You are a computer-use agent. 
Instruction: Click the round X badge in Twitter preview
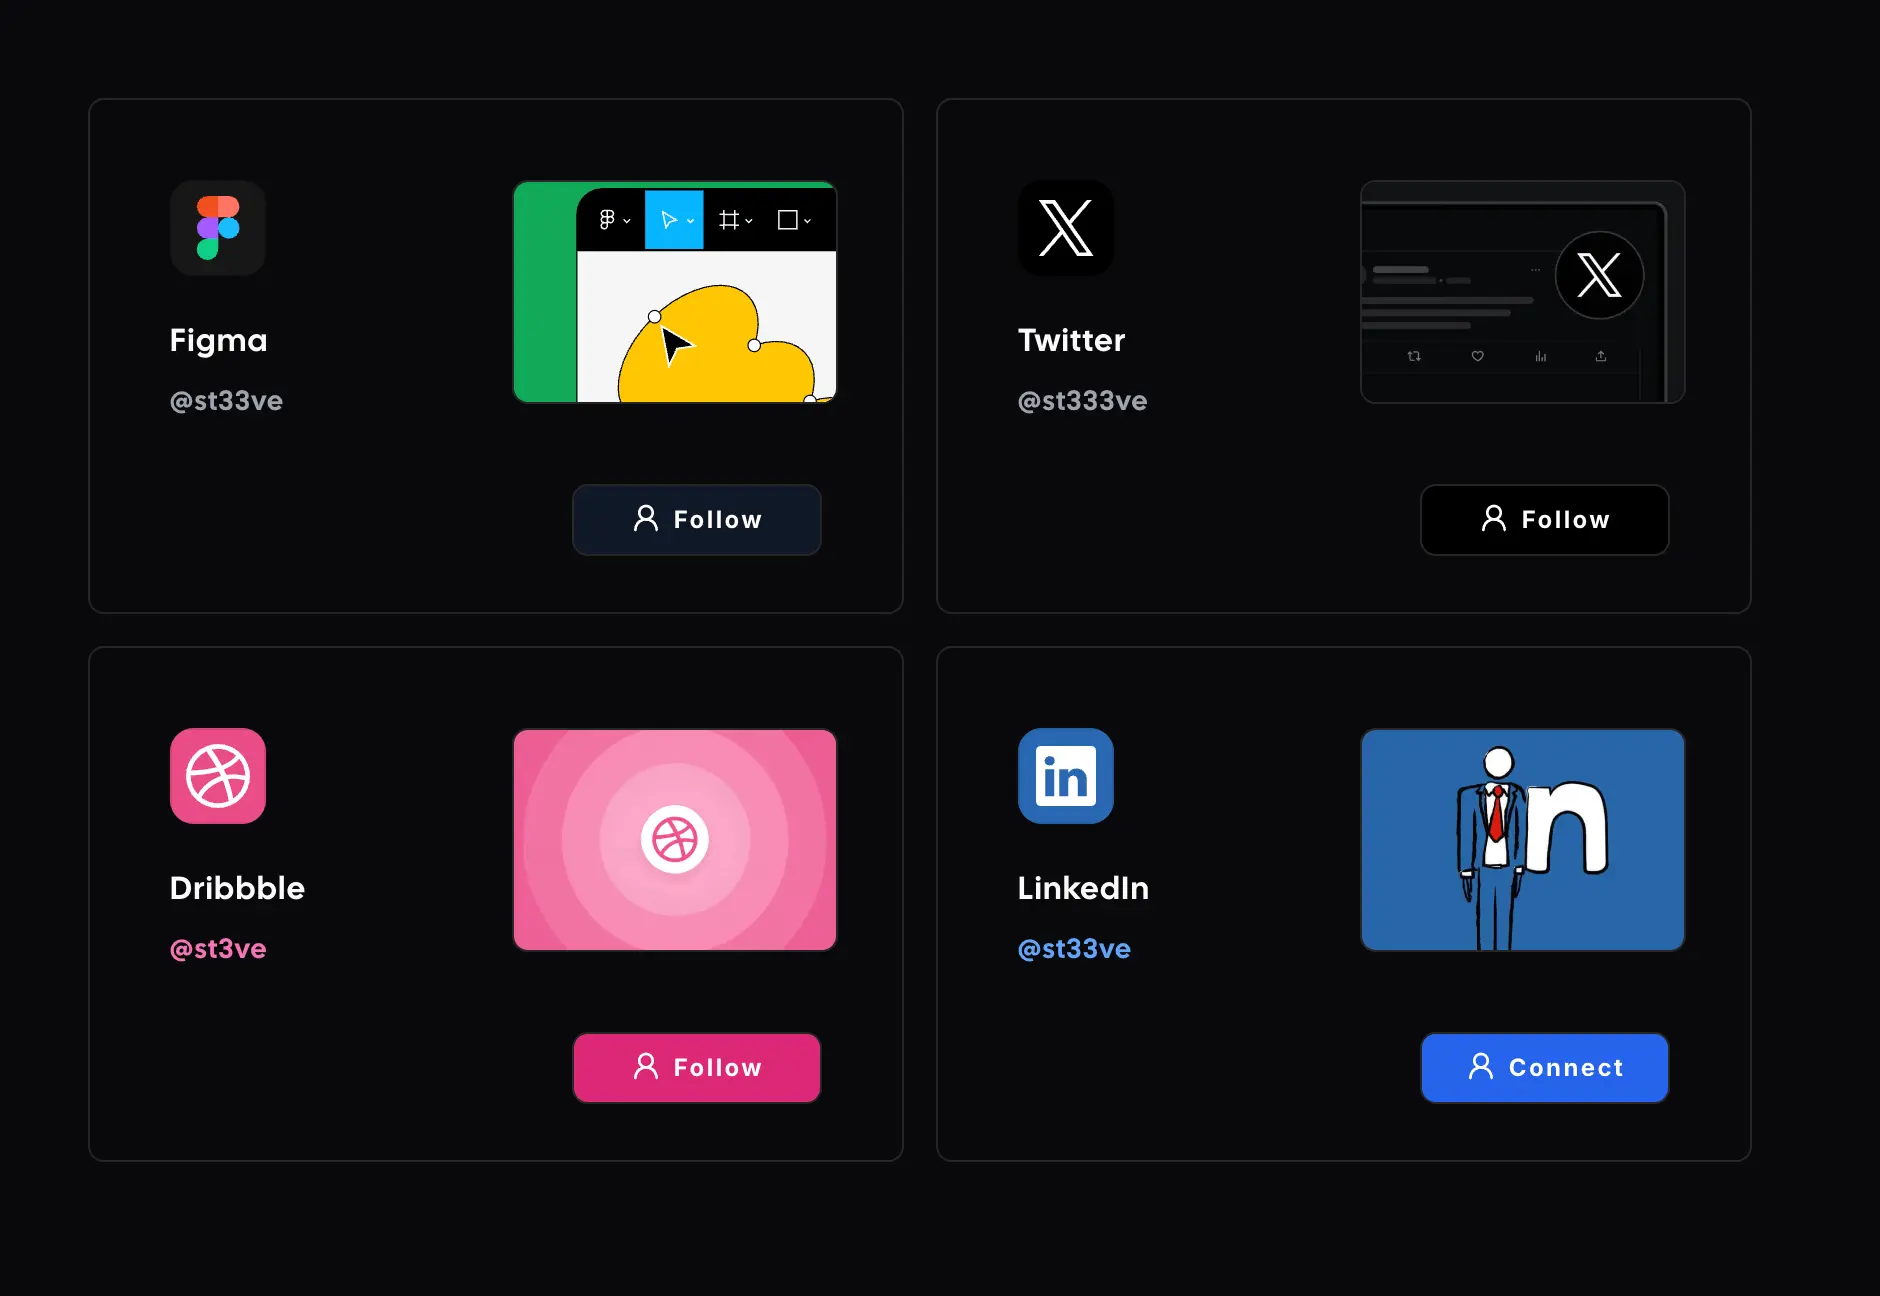coord(1599,275)
